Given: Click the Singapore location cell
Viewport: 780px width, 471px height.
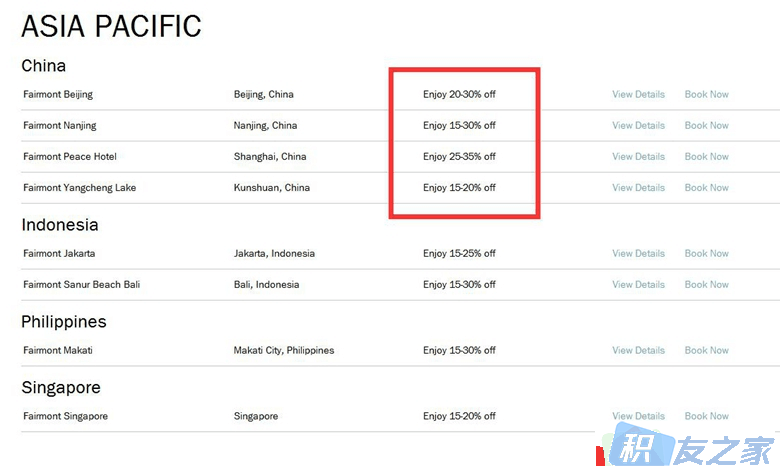Looking at the screenshot, I should [256, 416].
